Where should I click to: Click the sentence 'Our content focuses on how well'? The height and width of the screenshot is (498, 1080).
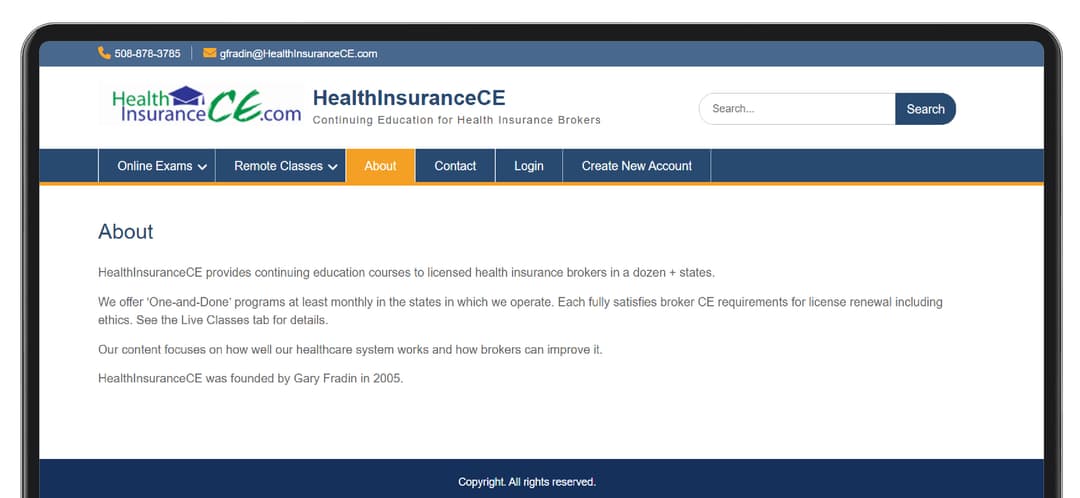(x=350, y=350)
